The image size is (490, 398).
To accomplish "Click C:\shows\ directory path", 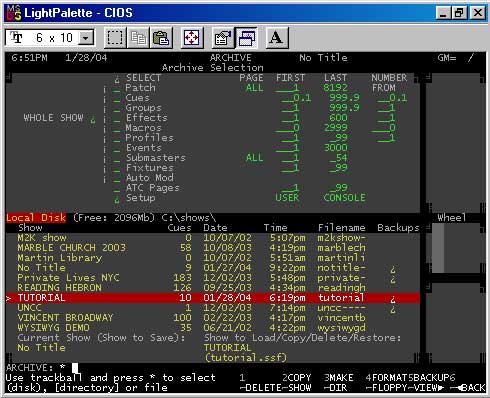I will [x=189, y=218].
